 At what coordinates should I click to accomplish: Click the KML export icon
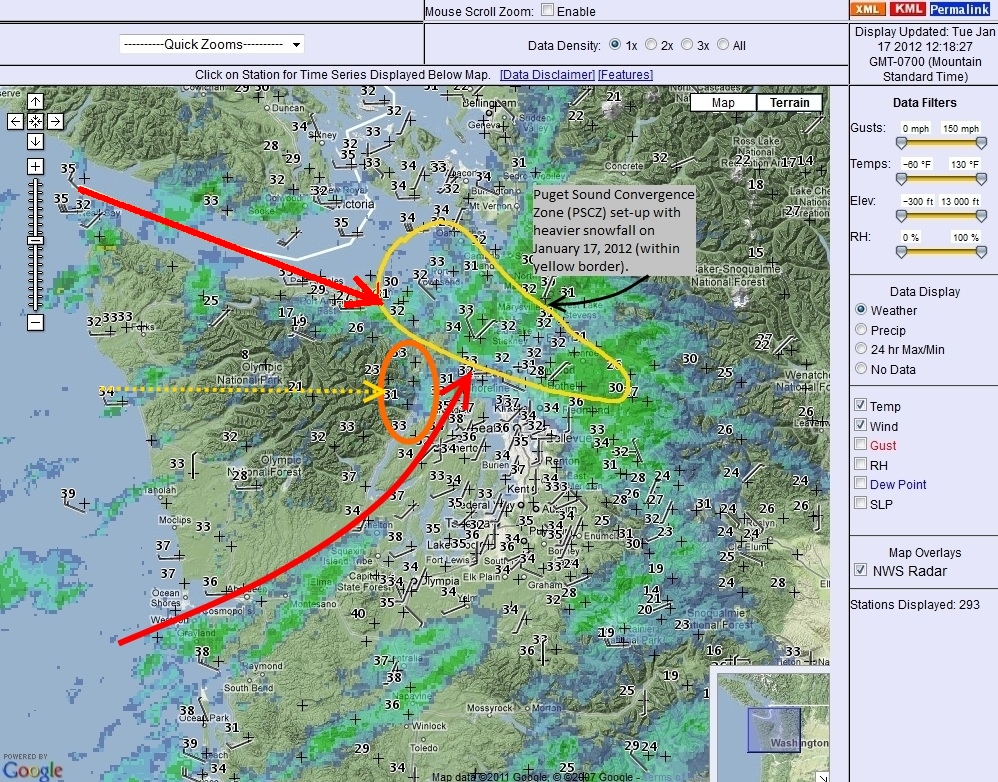[907, 9]
